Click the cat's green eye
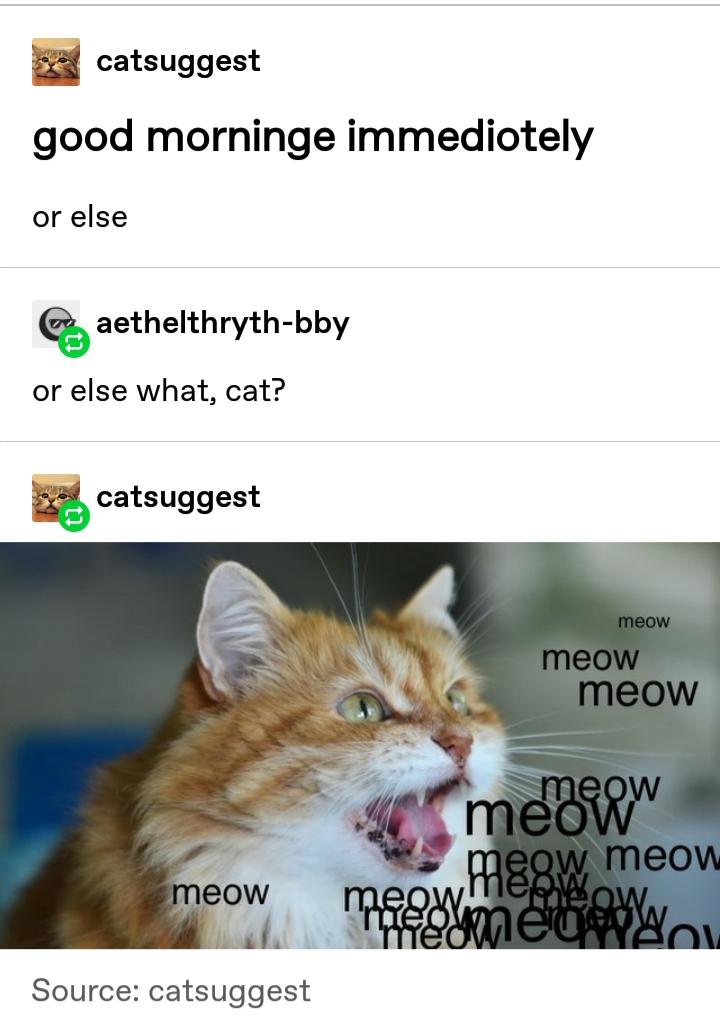This screenshot has width=720, height=1020. click(x=361, y=706)
